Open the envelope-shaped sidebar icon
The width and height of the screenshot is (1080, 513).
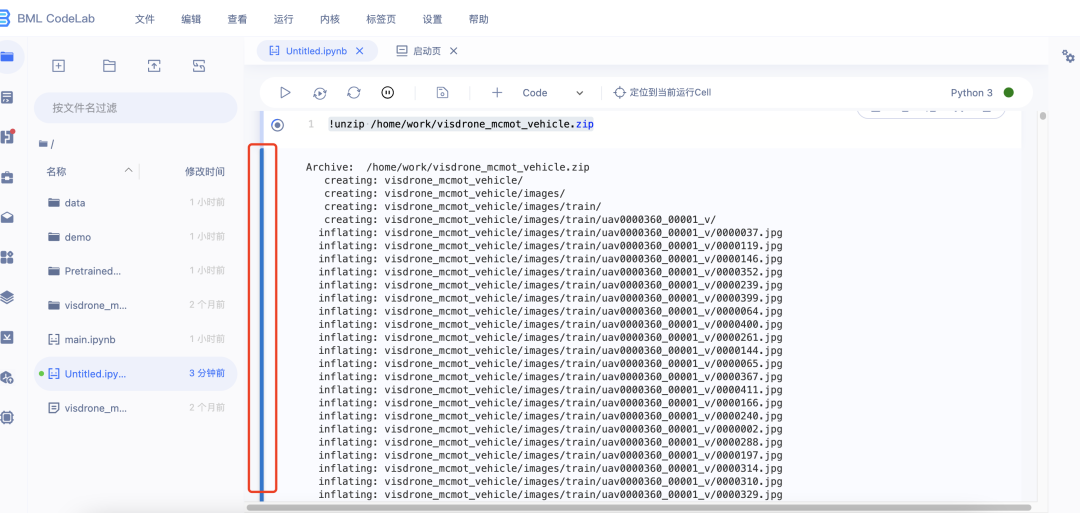tap(7, 218)
